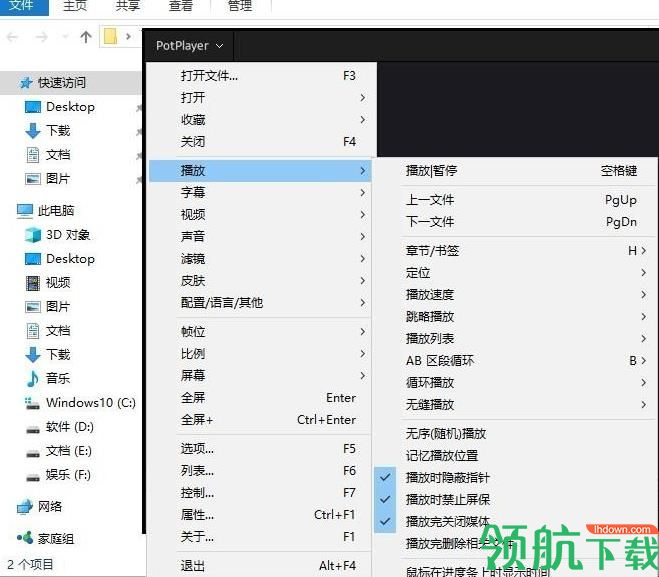Open the PotPlayer main menu dropdown
659x577 pixels.
(190, 45)
